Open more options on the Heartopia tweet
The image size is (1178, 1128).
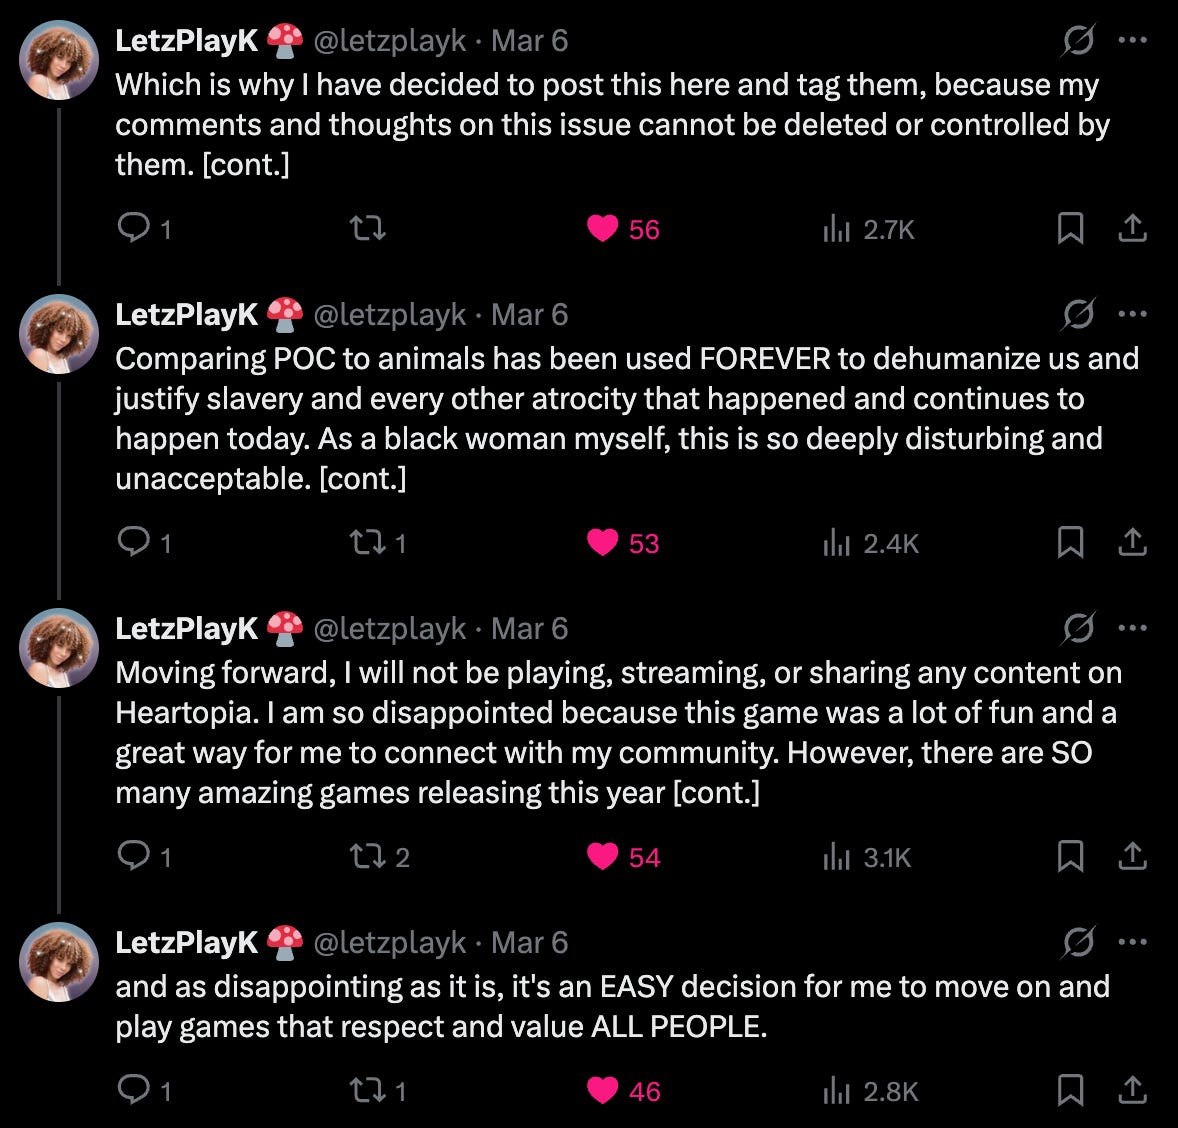pos(1132,628)
